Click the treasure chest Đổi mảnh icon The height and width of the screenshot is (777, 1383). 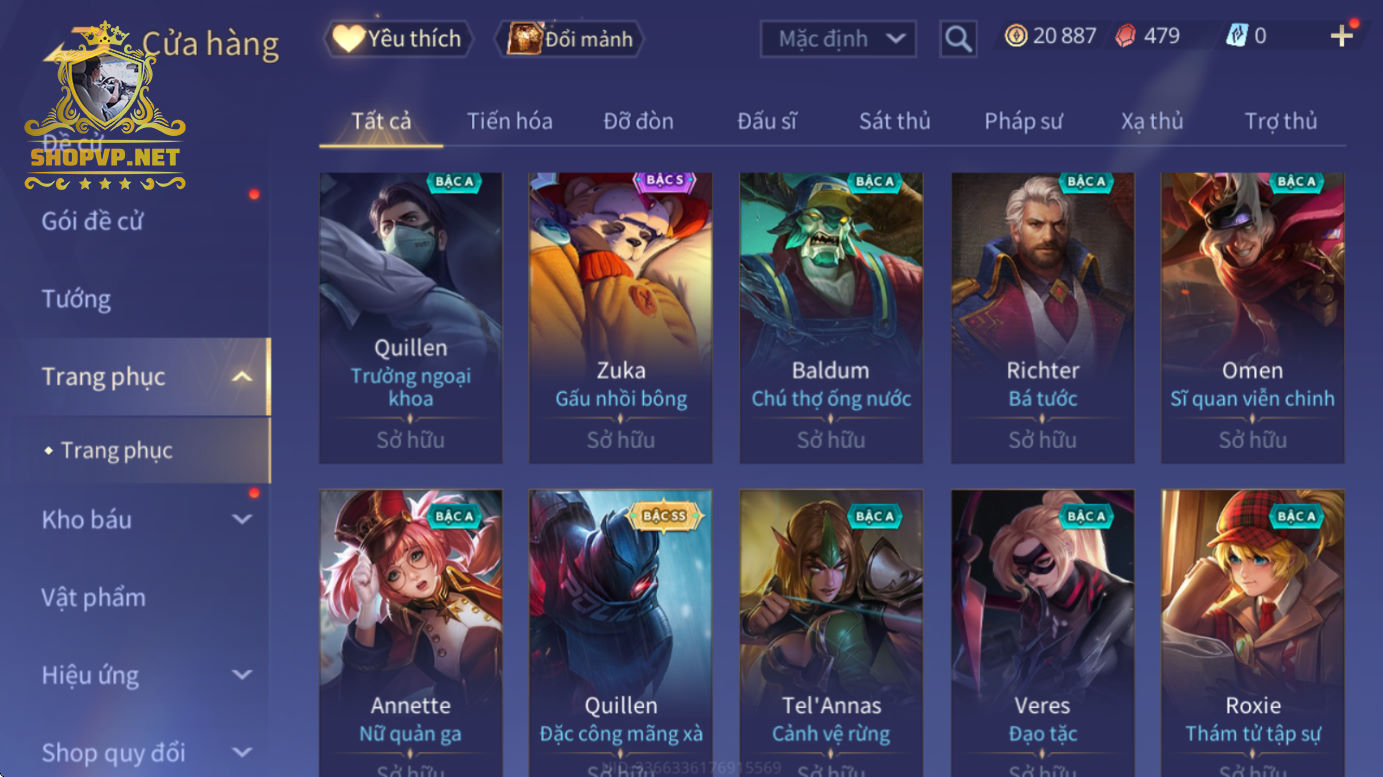click(x=524, y=39)
